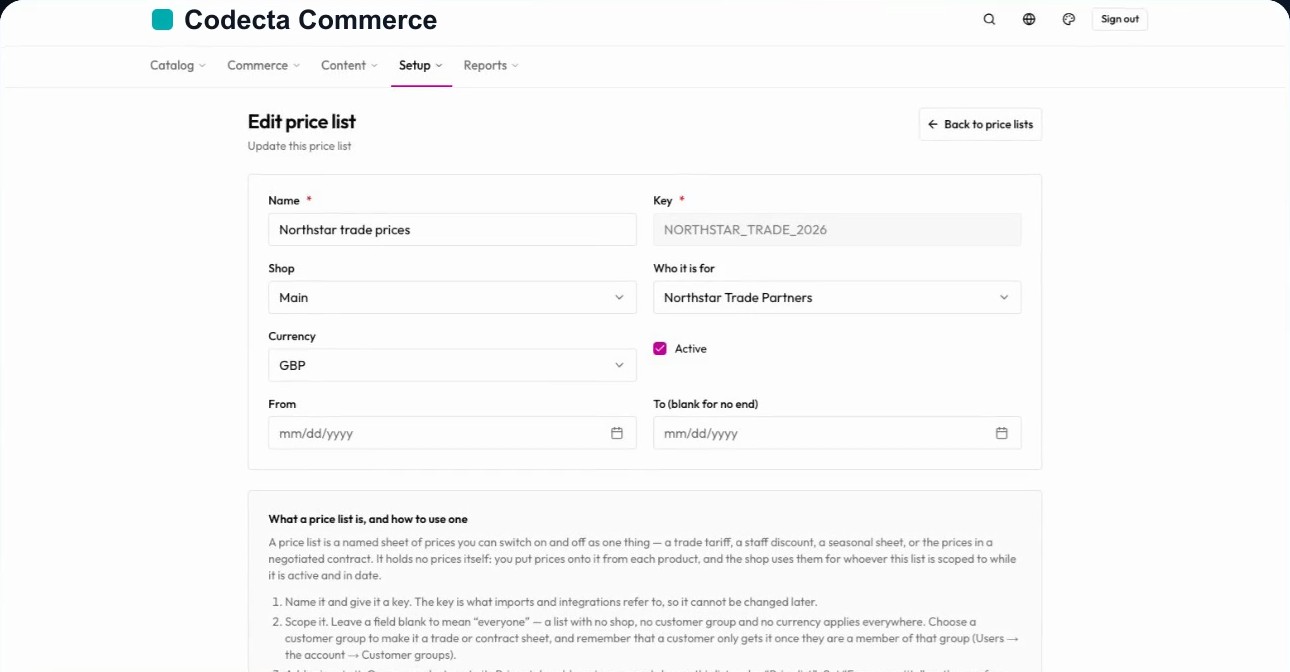Open the Commerce menu
Screen dimensions: 1290x672
264,65
